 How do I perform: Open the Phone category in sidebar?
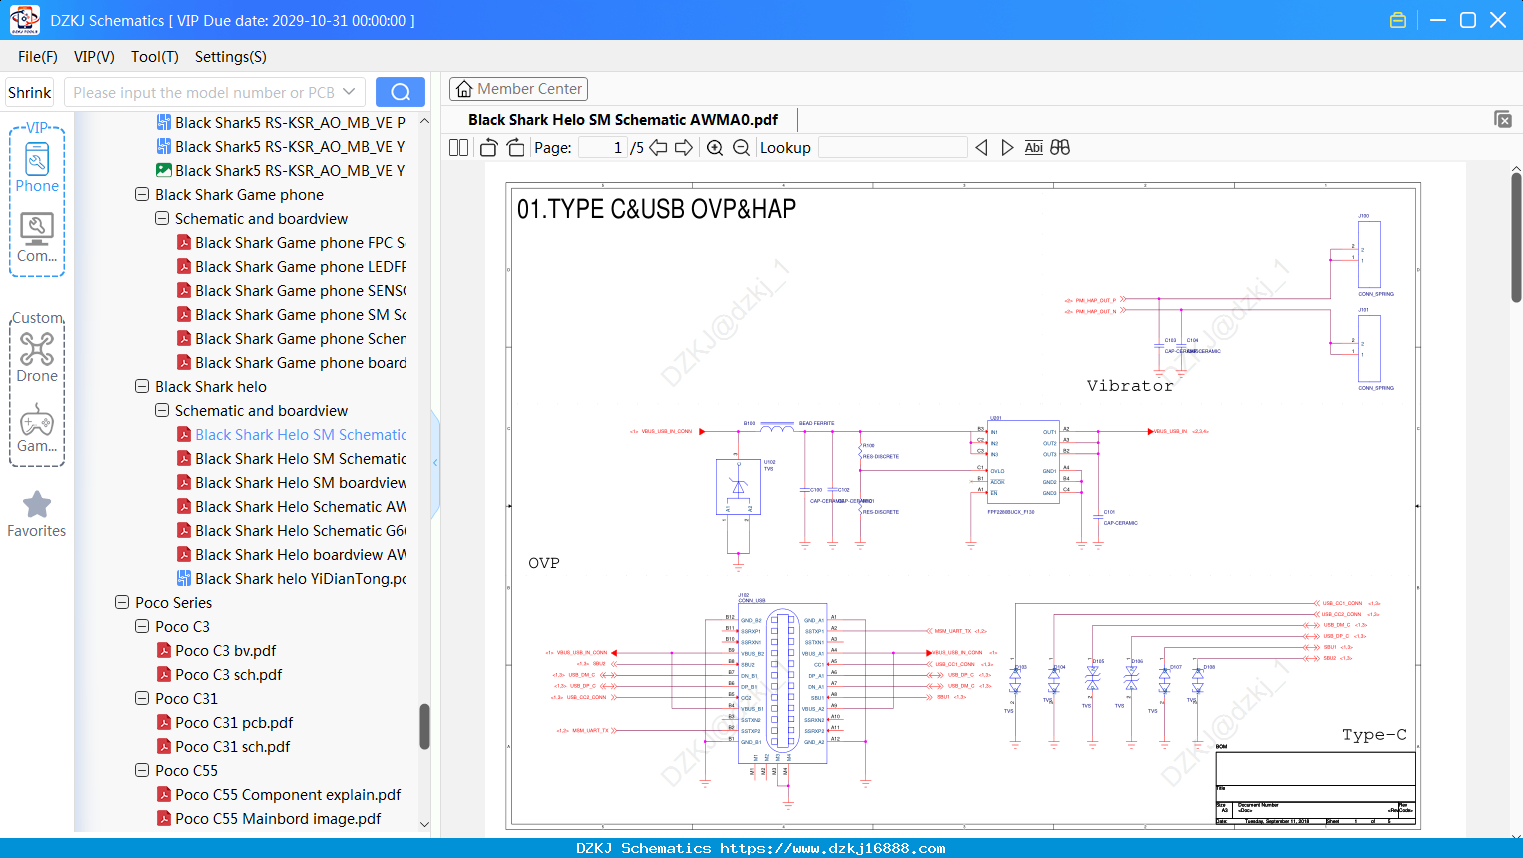(x=37, y=167)
